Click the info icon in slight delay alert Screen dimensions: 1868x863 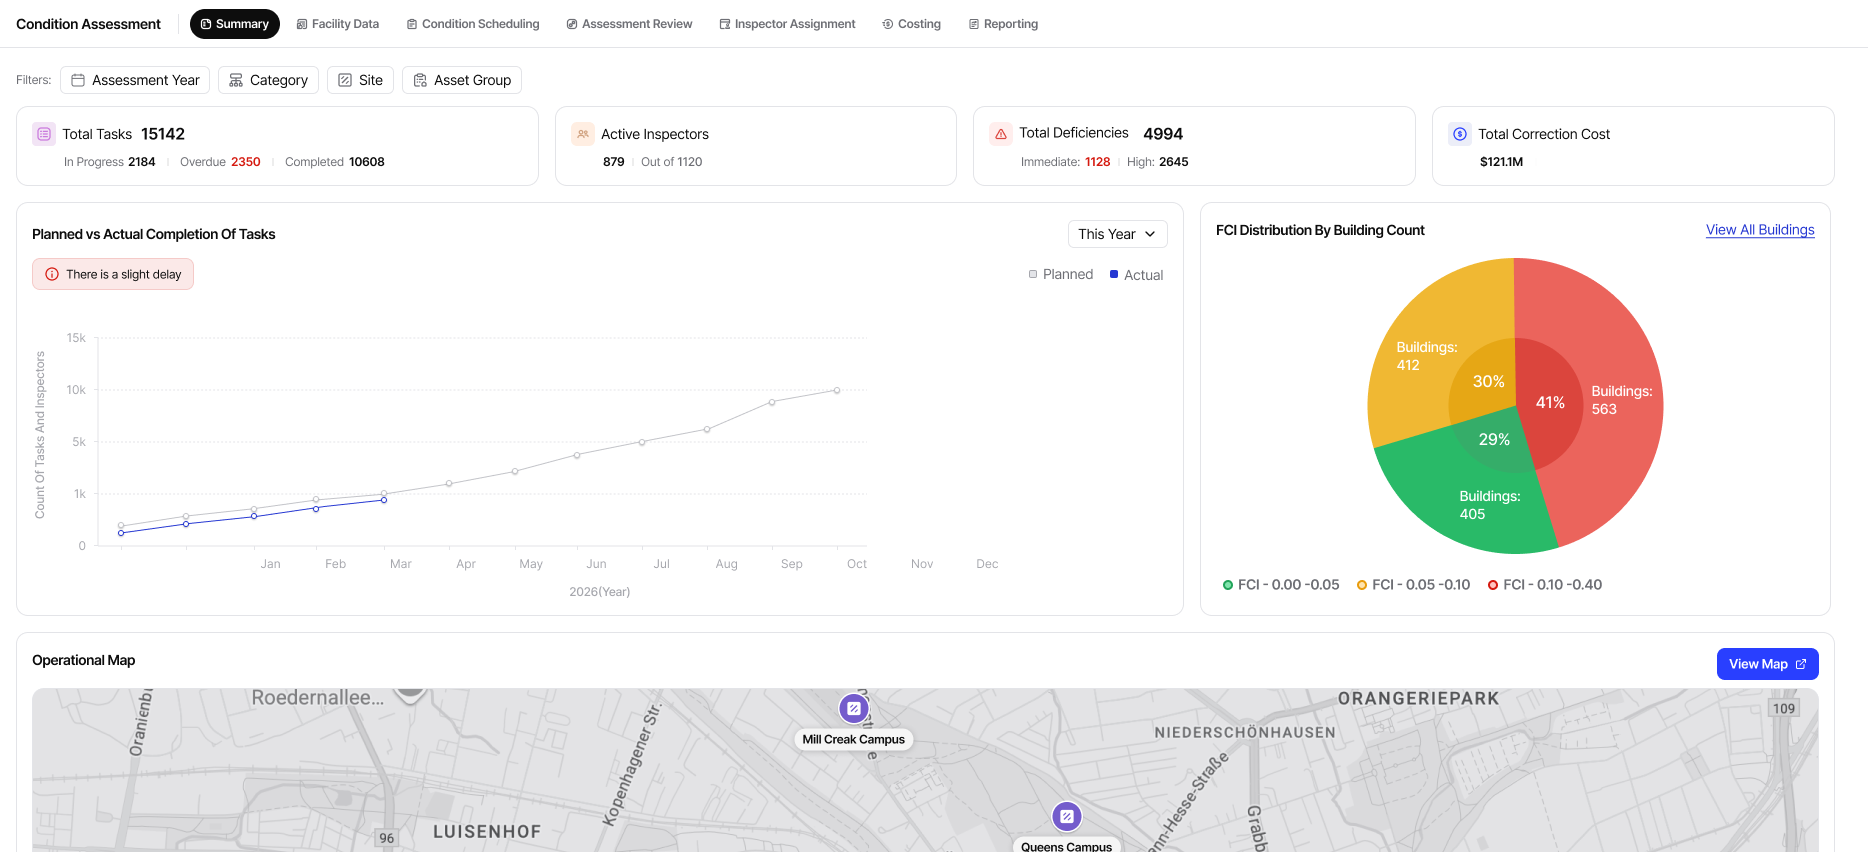click(52, 274)
